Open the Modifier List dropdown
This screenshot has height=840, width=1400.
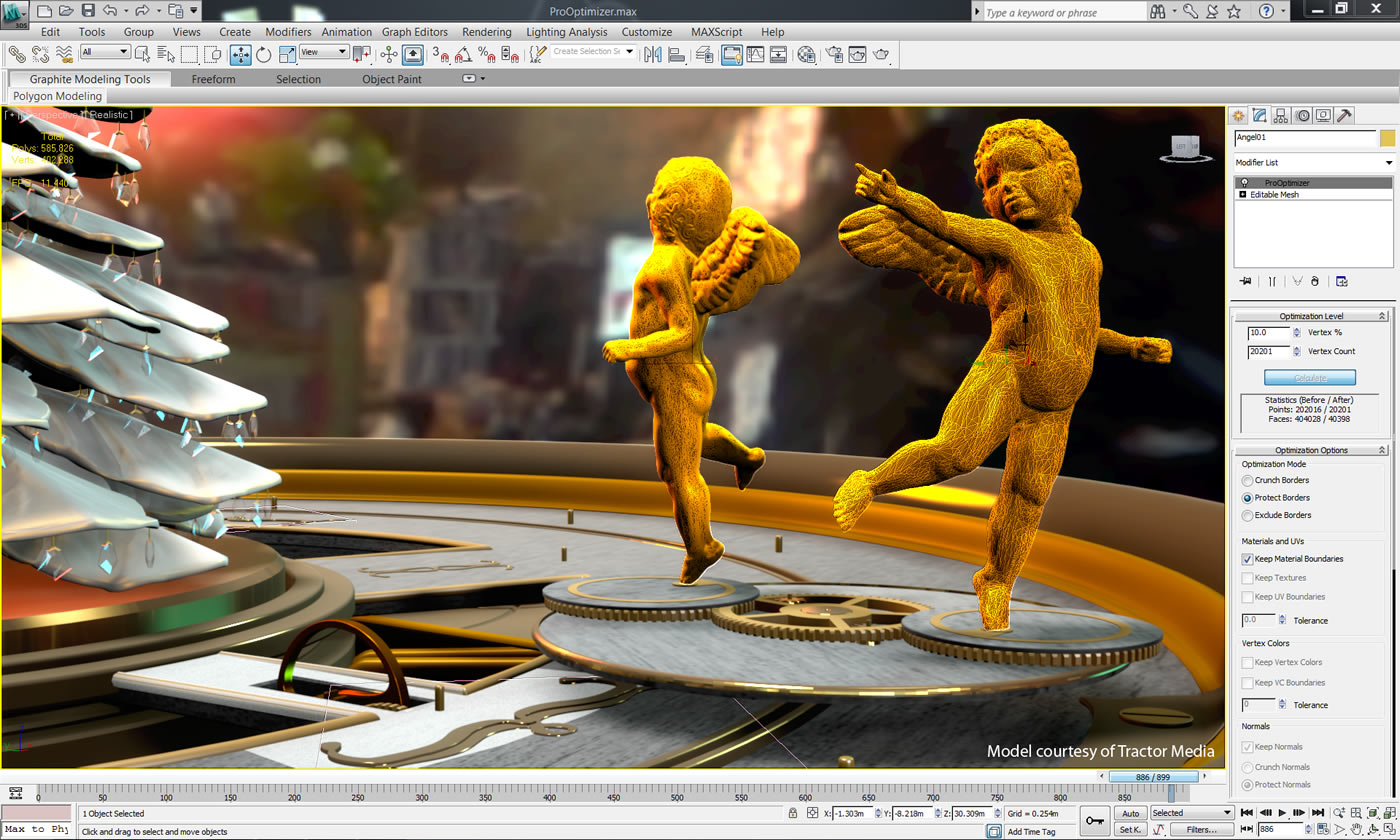(x=1314, y=162)
